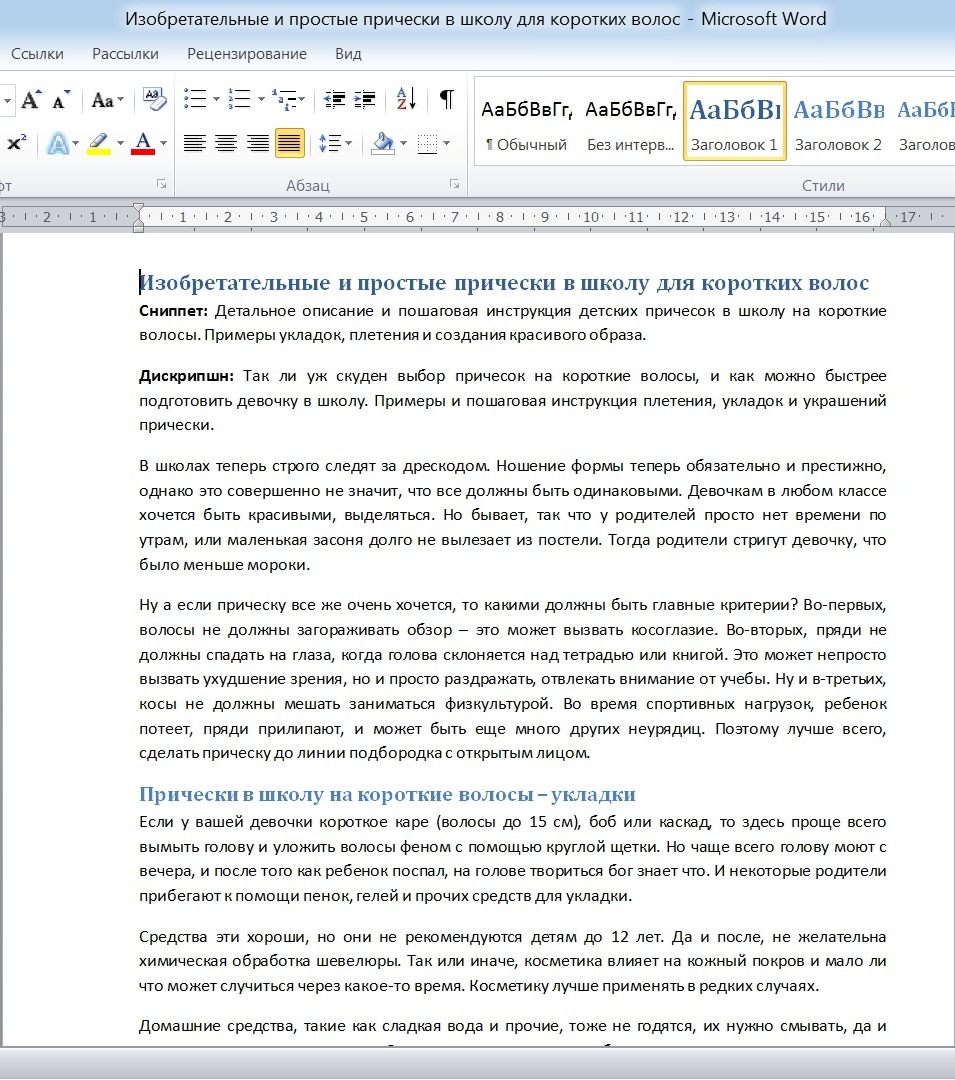Increase paragraph indent
955x1080 pixels.
[x=365, y=100]
